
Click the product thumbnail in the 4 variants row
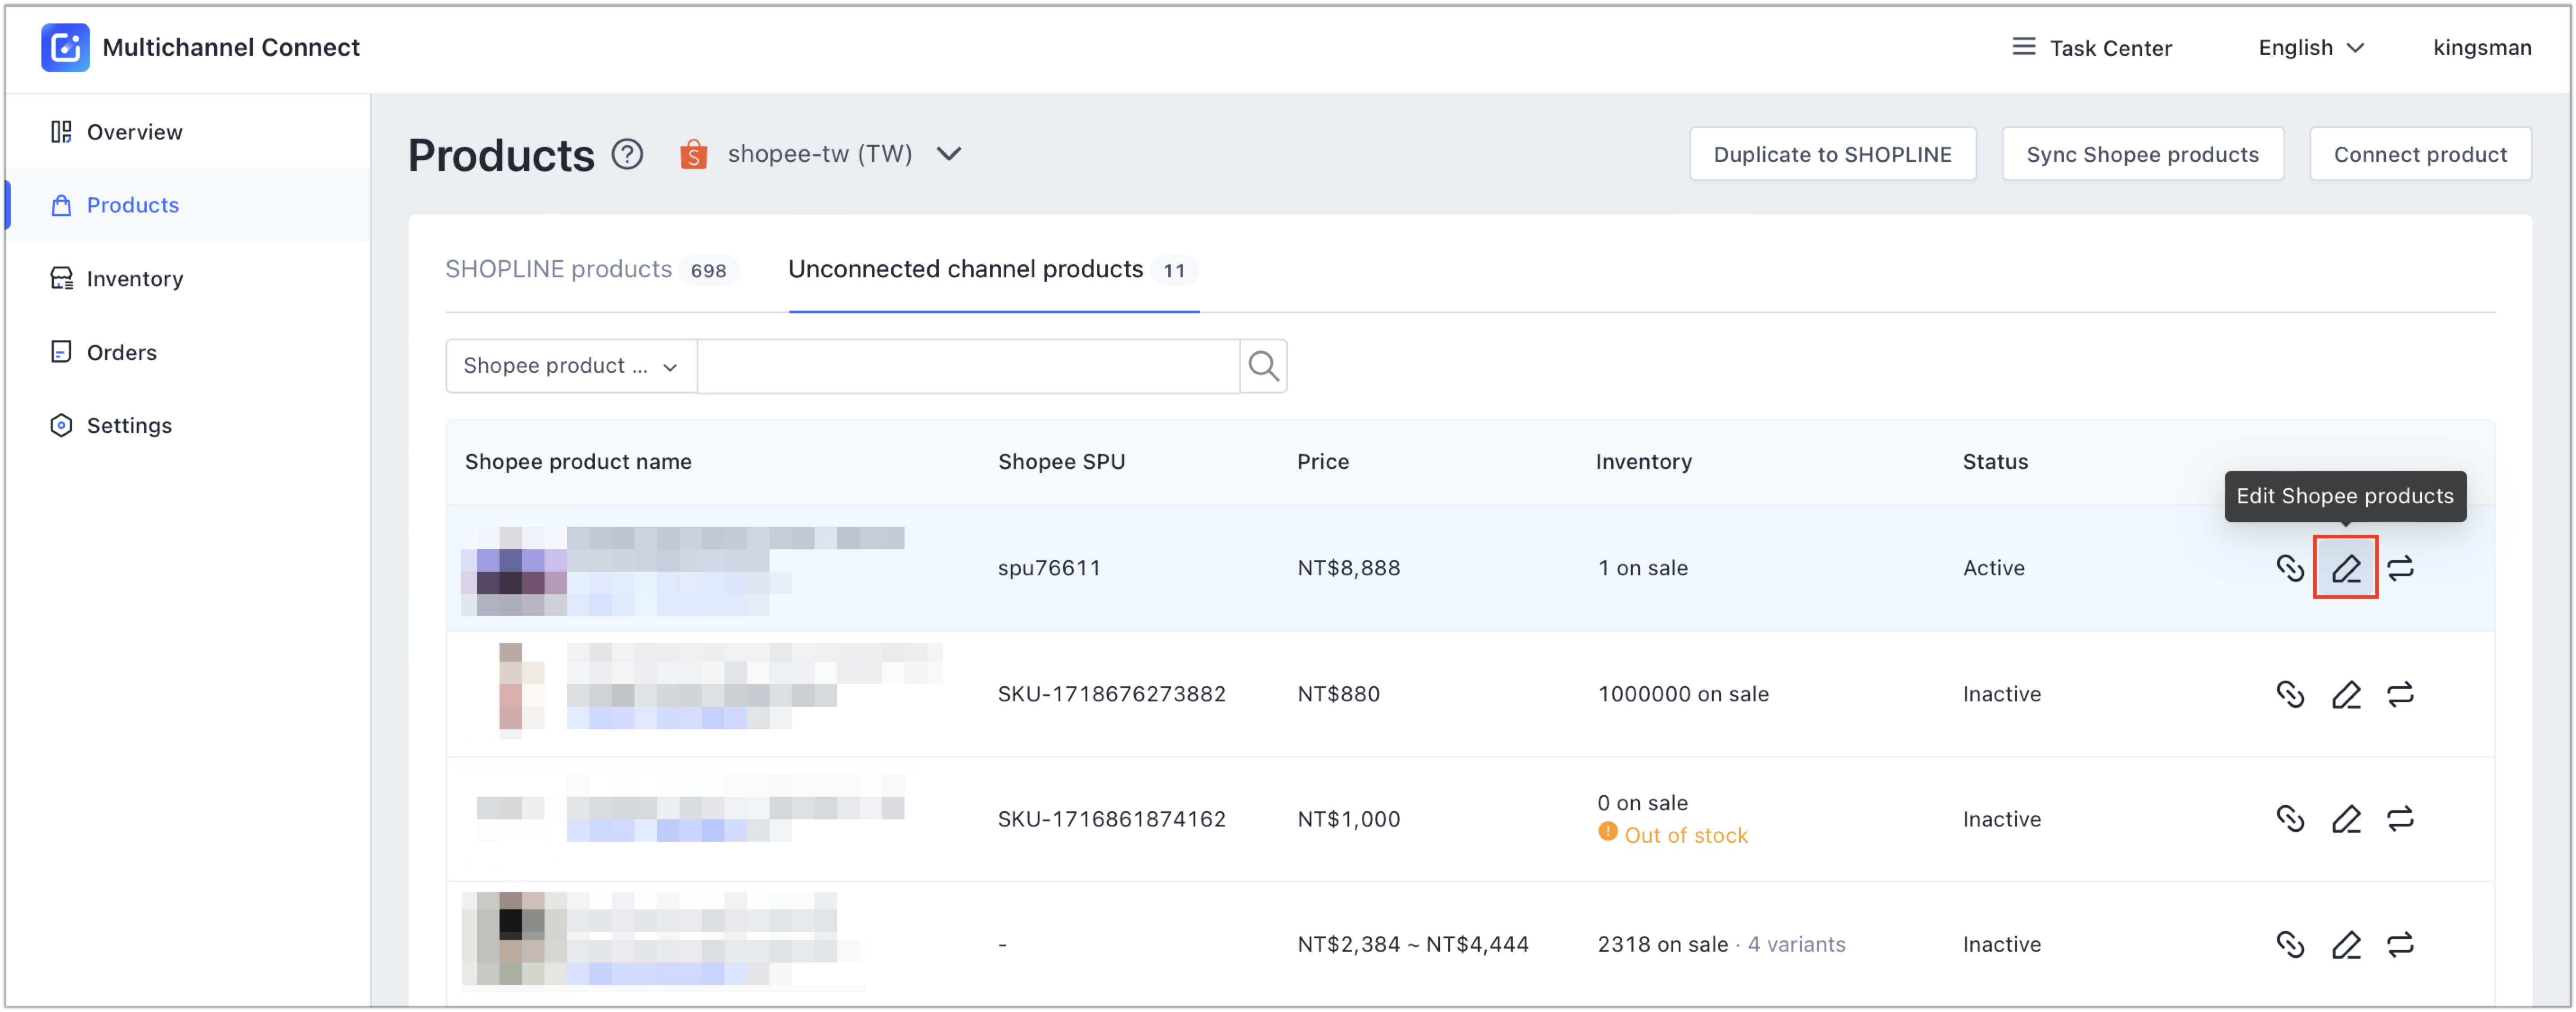click(513, 939)
